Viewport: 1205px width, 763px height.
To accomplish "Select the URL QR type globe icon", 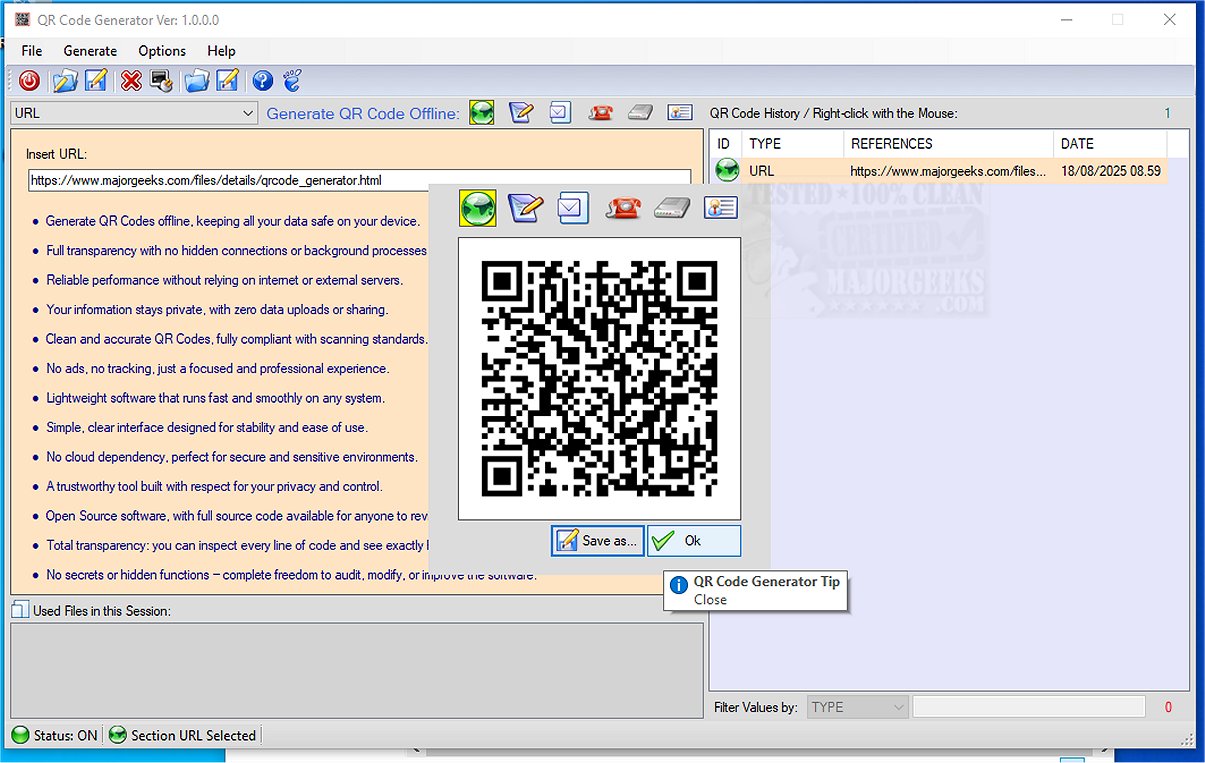I will point(477,207).
